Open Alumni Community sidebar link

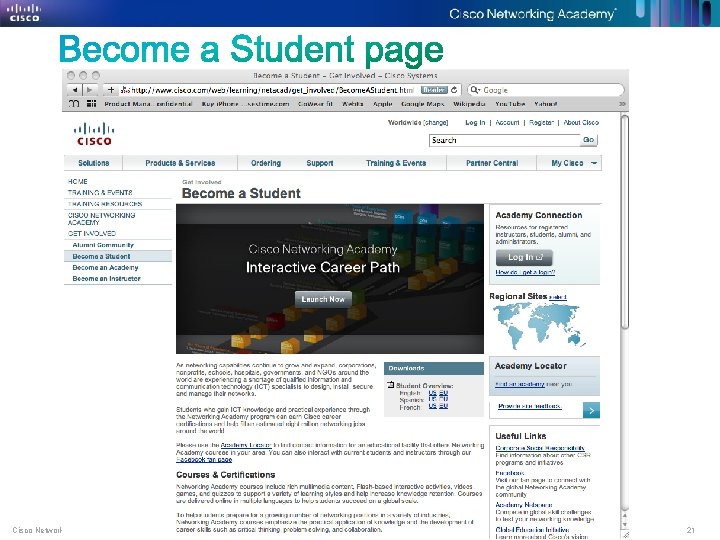click(103, 245)
